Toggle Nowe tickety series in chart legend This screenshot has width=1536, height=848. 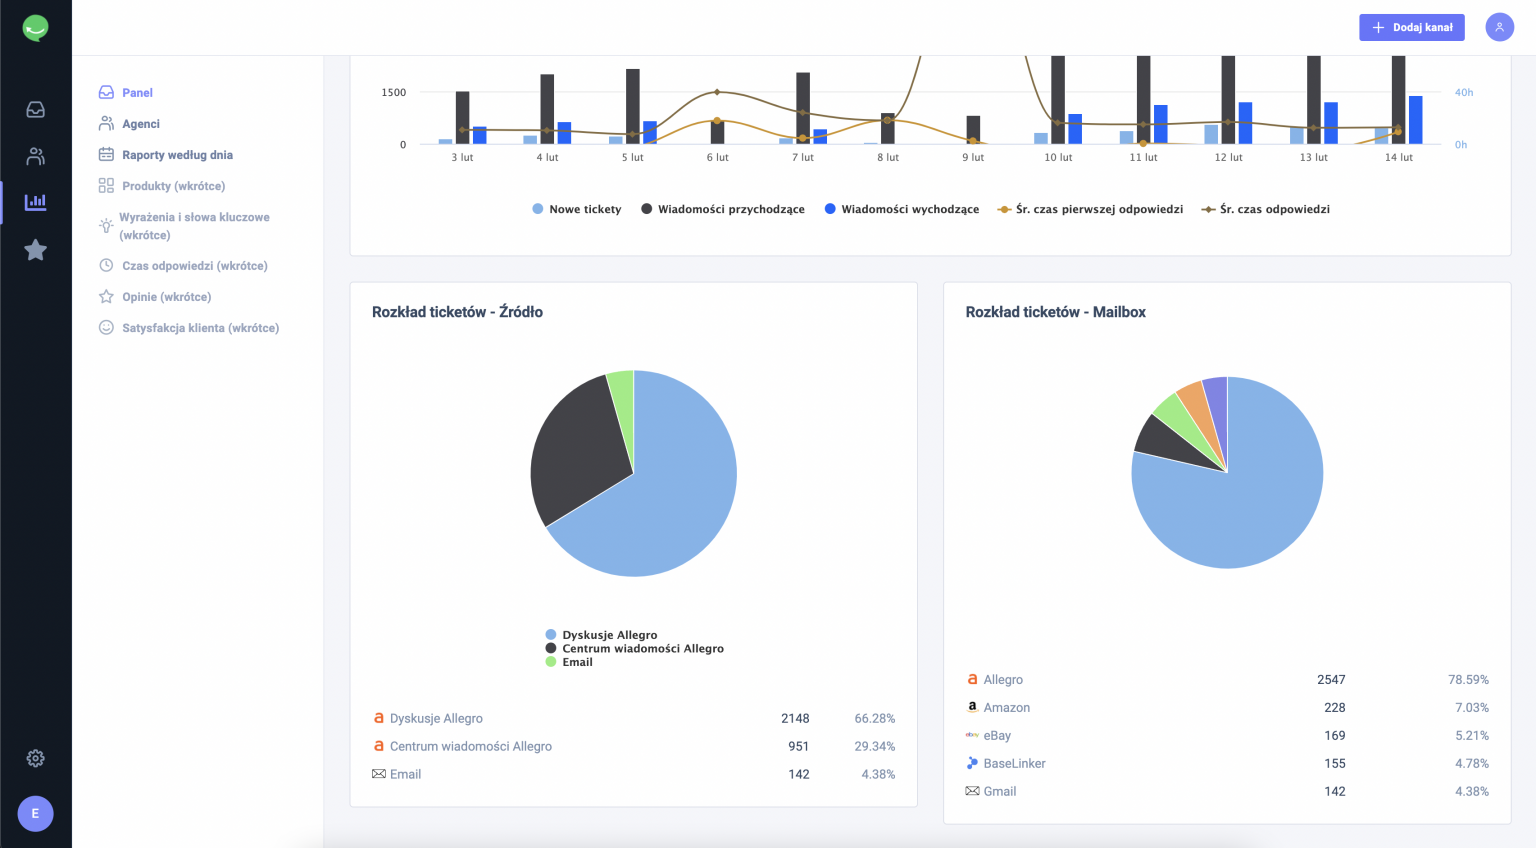coord(577,209)
